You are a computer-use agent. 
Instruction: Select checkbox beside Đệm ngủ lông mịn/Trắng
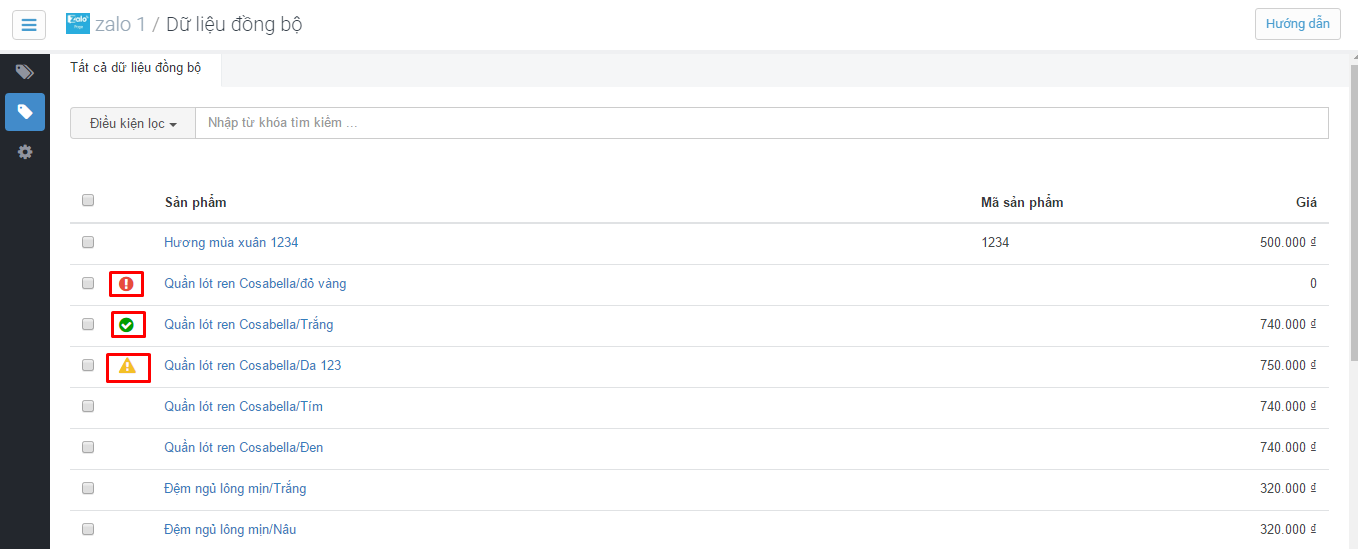[x=88, y=488]
